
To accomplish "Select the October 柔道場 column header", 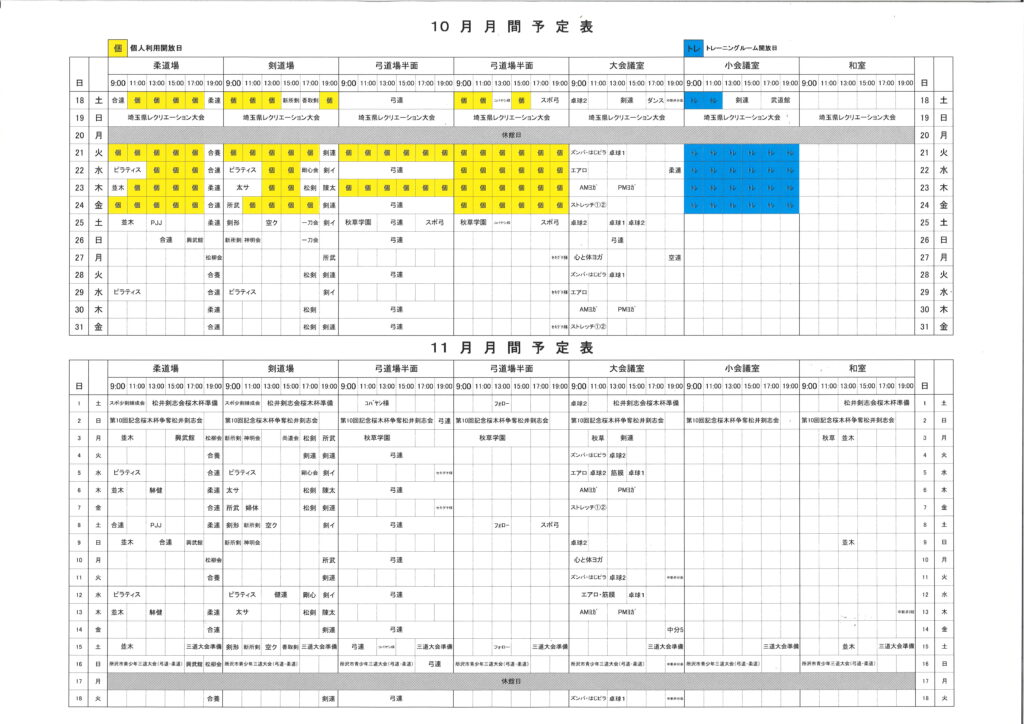I will 165,65.
